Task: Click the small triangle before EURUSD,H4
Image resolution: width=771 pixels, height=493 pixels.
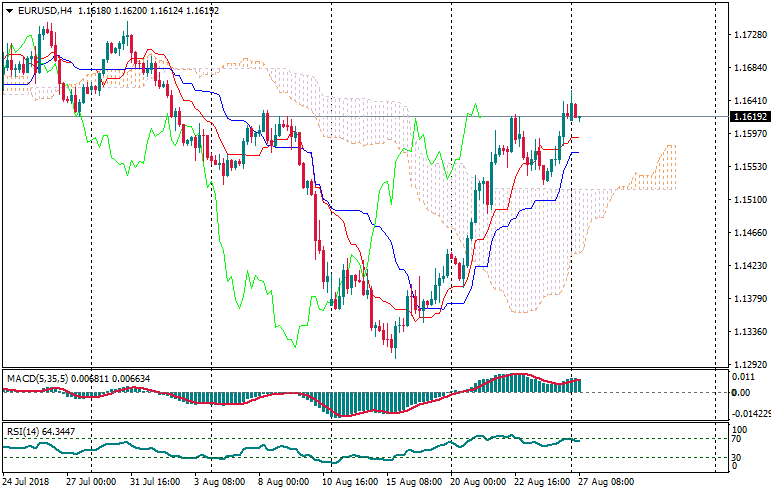Action: pos(9,10)
